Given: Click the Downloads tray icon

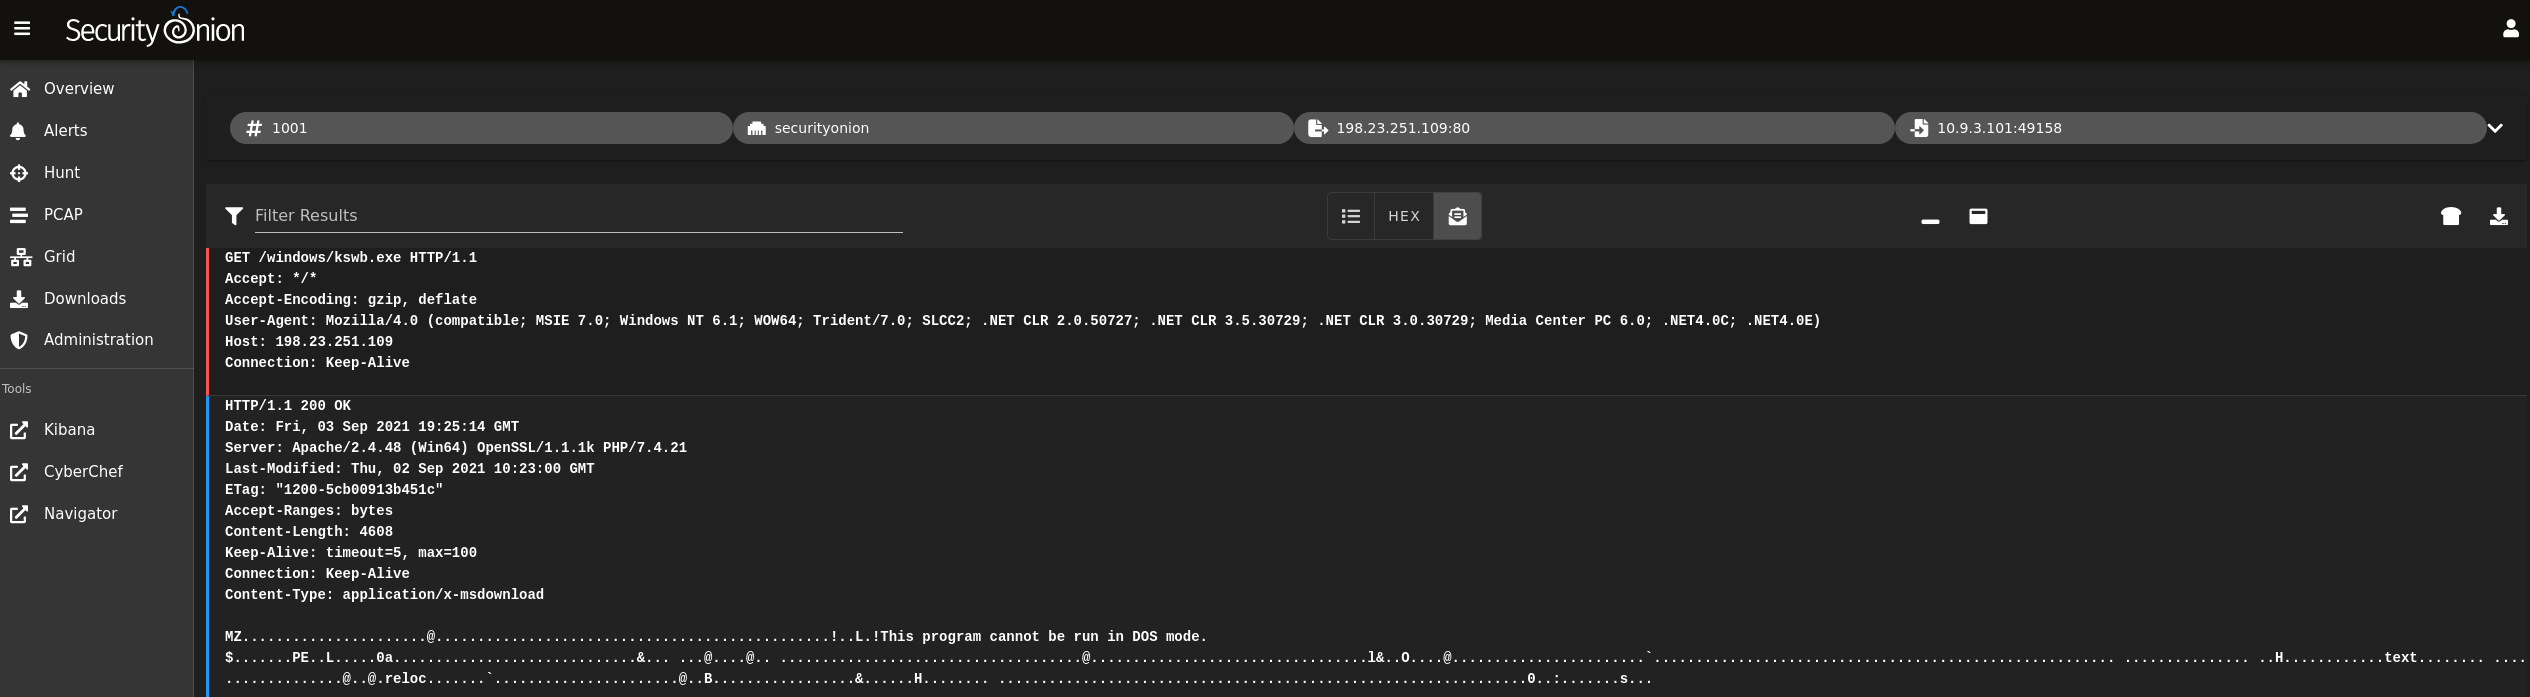Looking at the screenshot, I should tap(19, 299).
